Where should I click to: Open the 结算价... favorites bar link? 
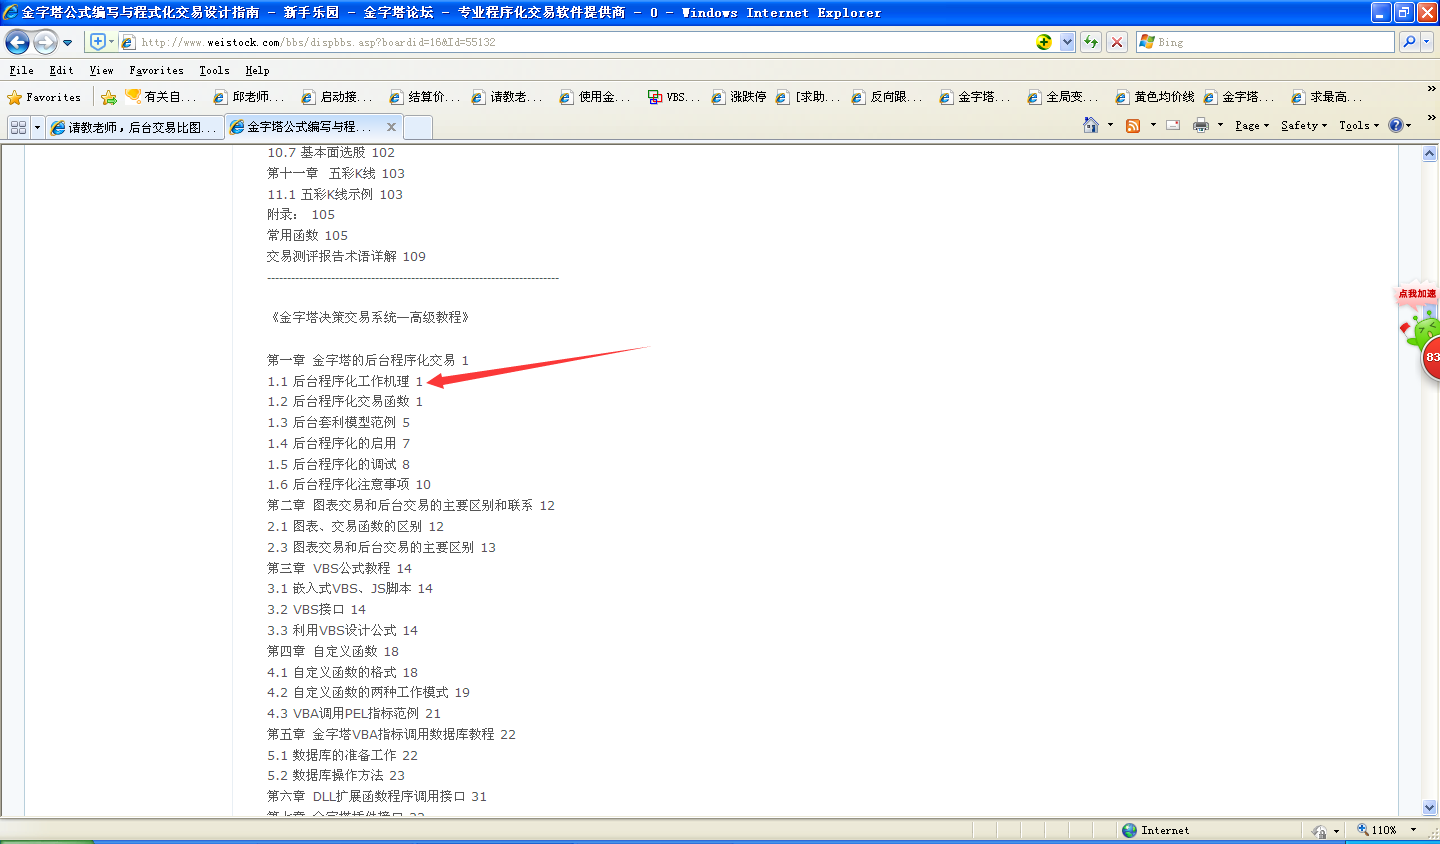(x=425, y=97)
